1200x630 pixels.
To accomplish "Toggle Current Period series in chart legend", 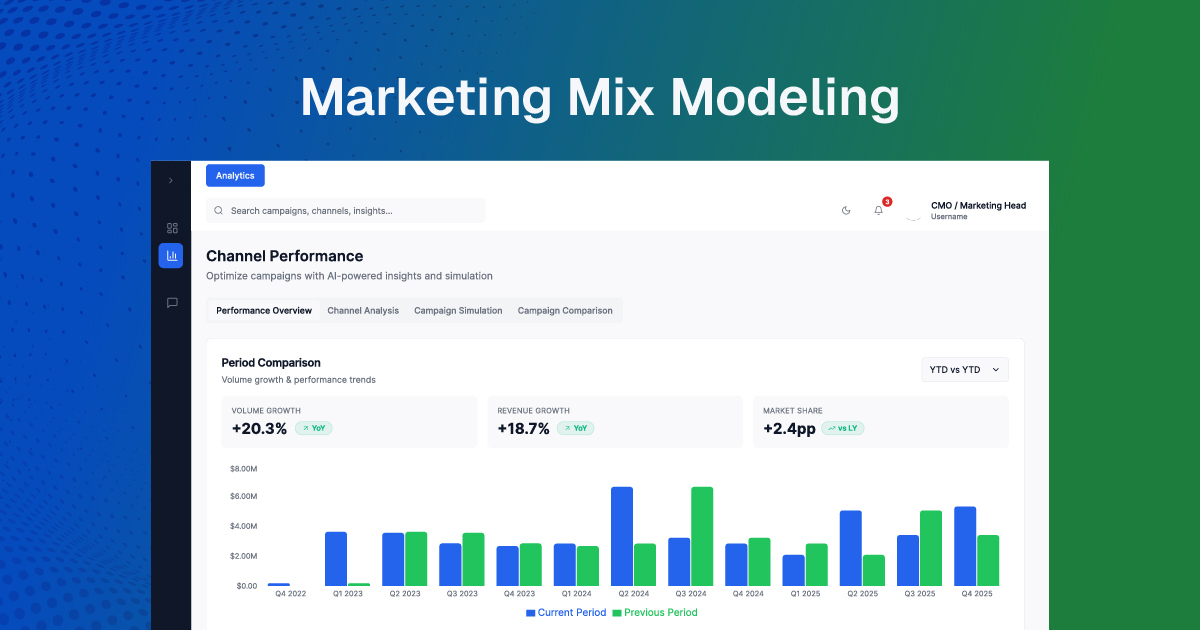I will (566, 612).
